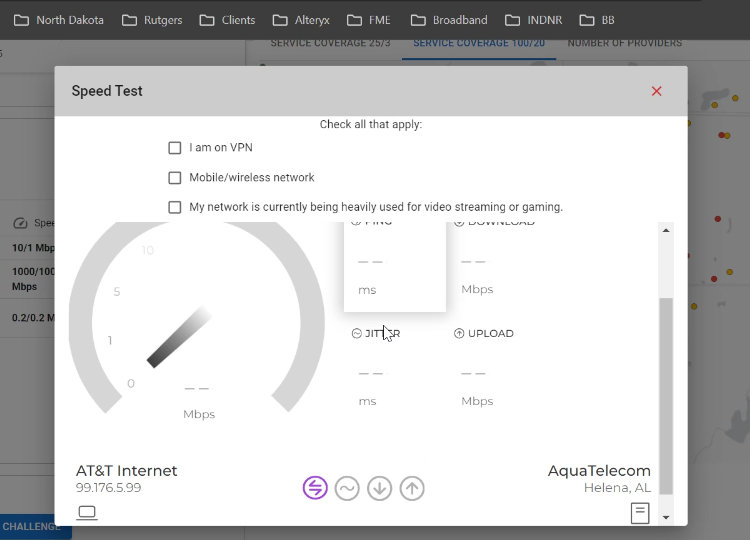Check the Mobile/wireless network box

175,178
